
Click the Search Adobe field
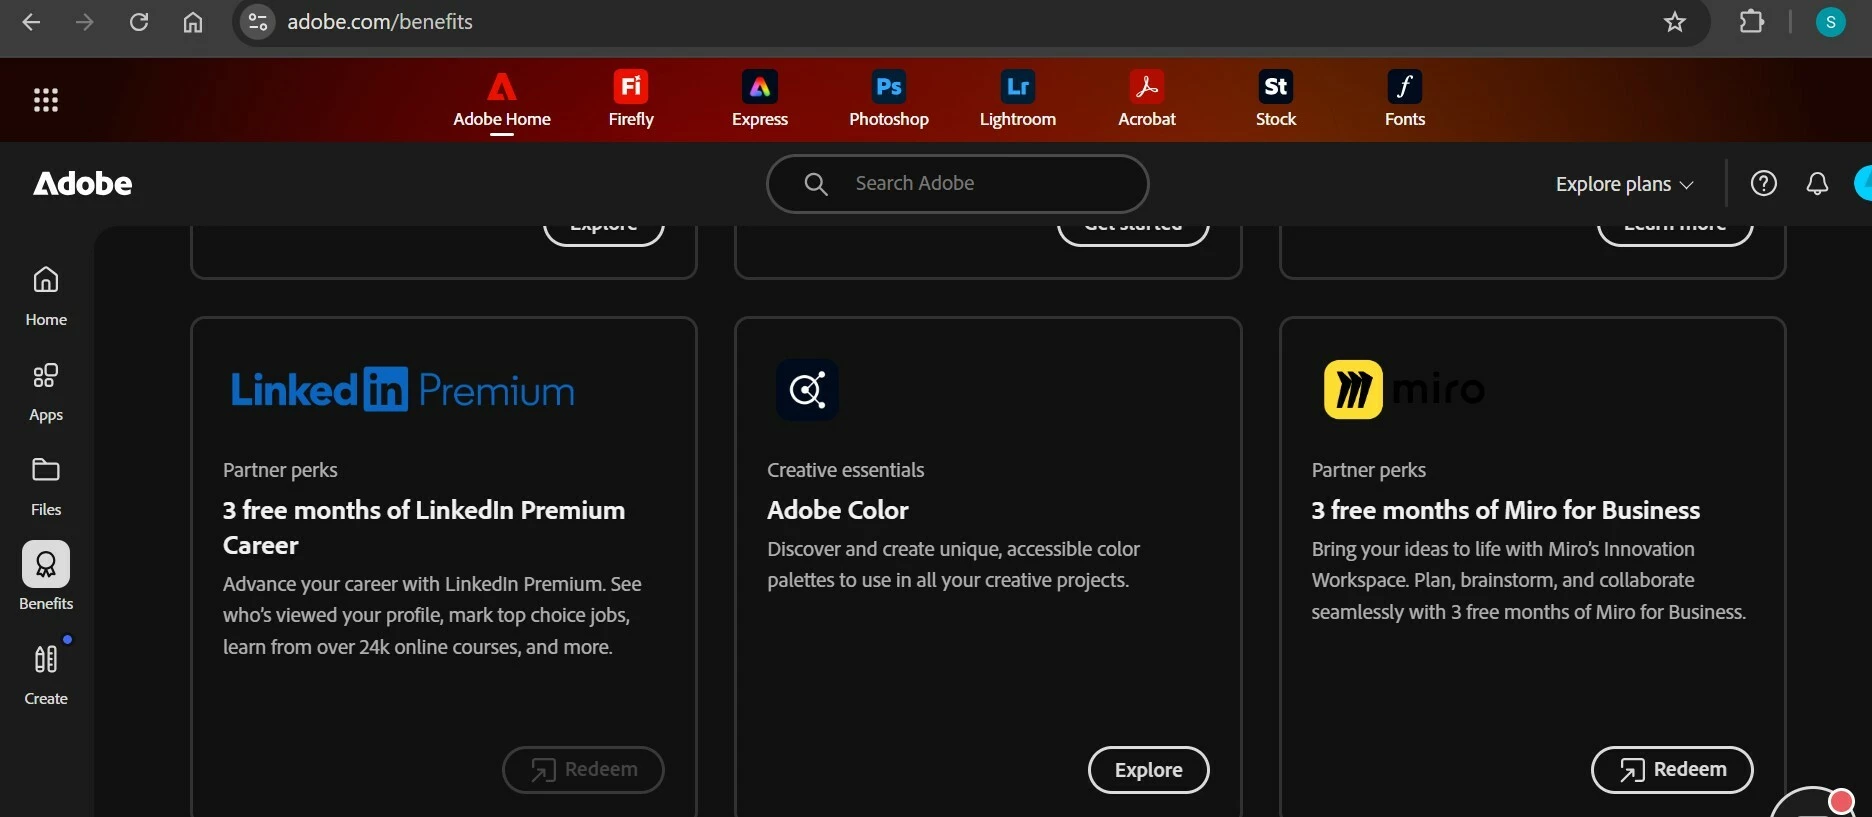(958, 184)
